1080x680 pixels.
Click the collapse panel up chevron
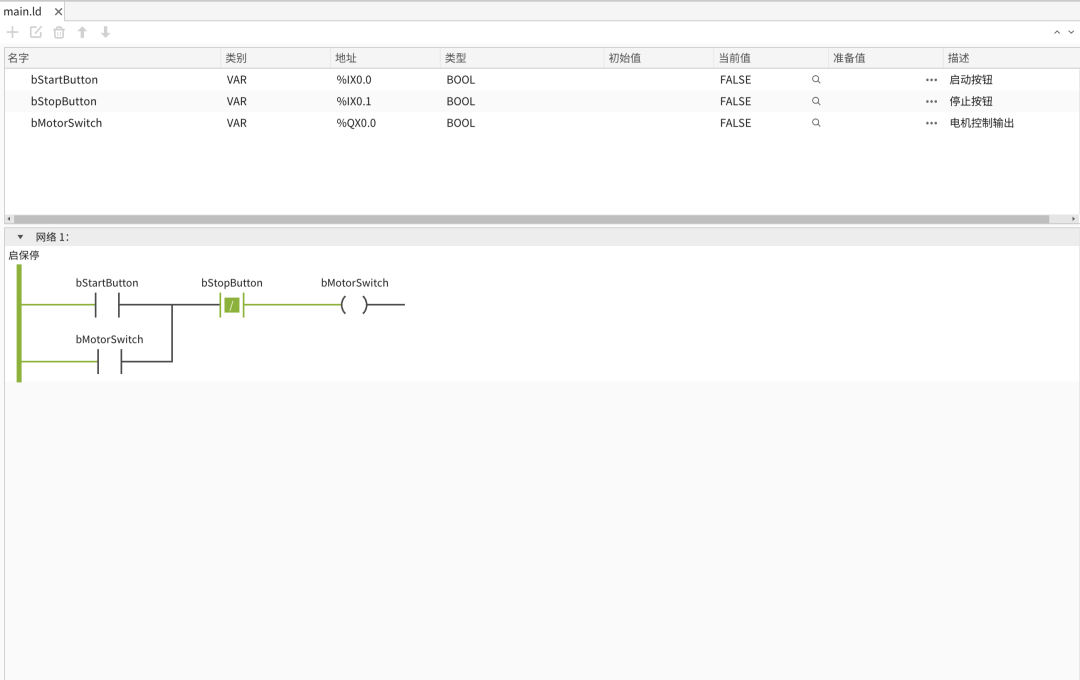[x=1057, y=32]
